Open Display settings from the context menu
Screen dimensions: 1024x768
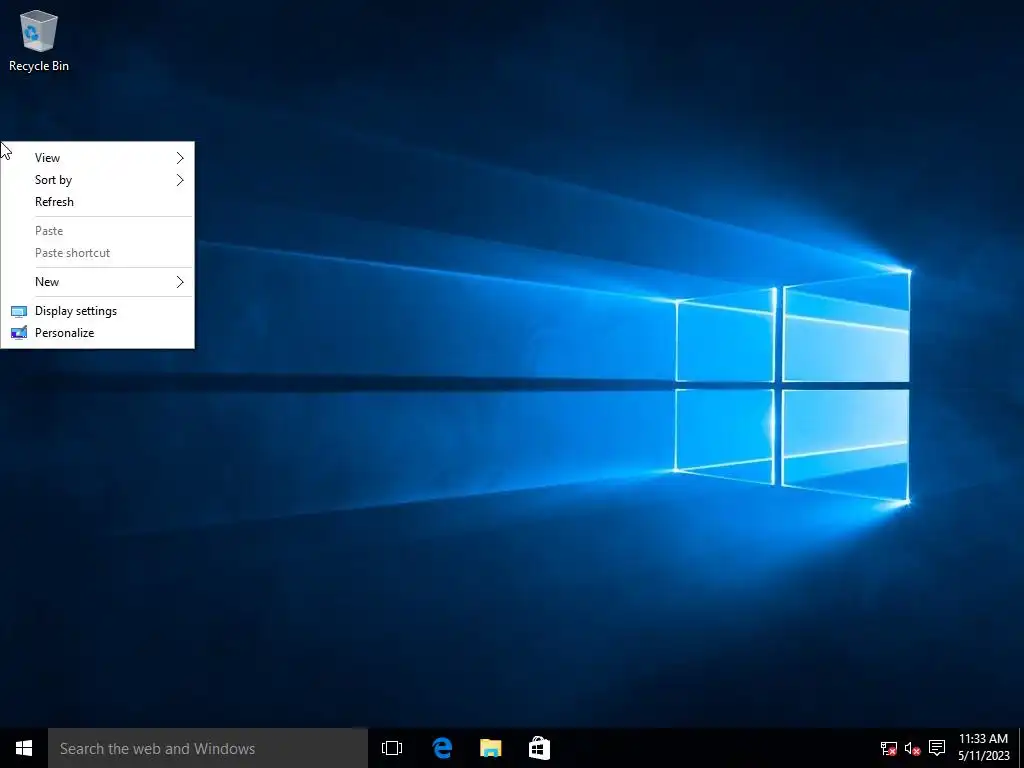click(97, 311)
